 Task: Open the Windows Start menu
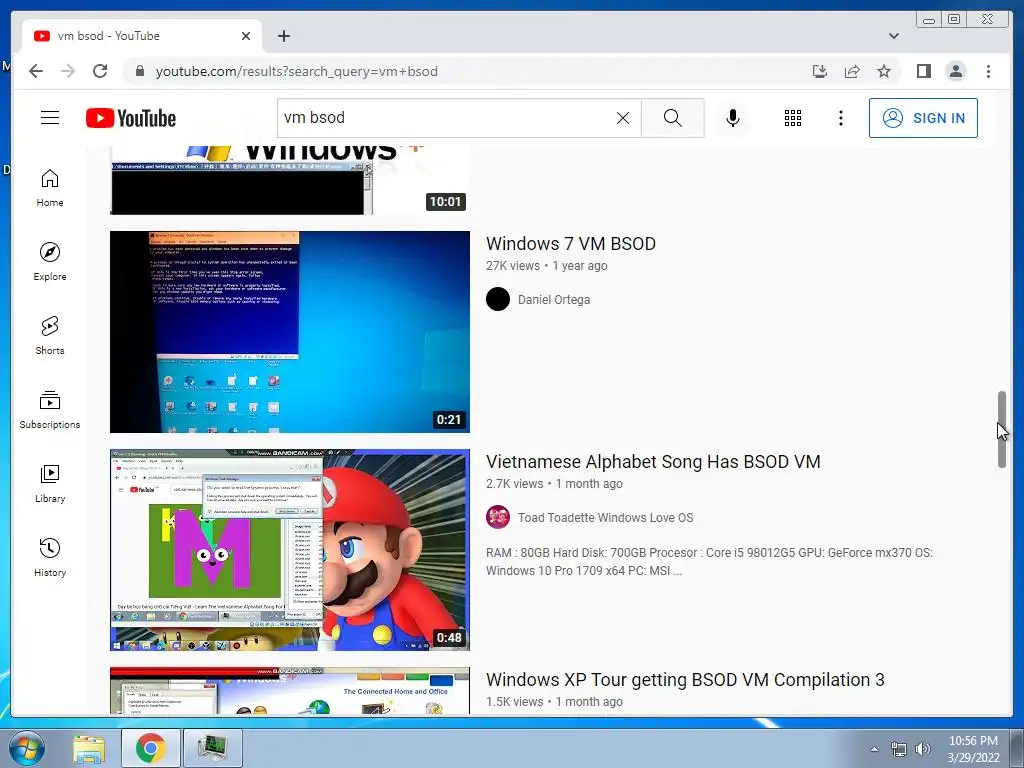tap(26, 748)
